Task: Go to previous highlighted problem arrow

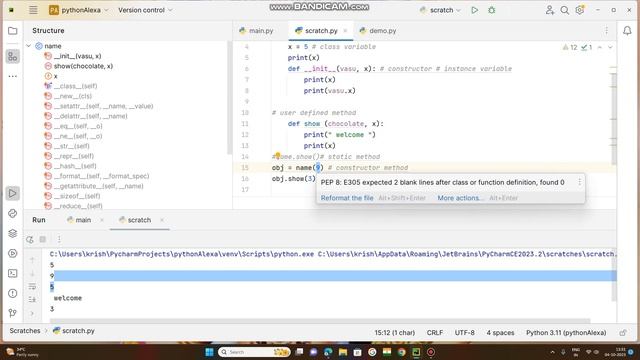Action: coord(600,47)
